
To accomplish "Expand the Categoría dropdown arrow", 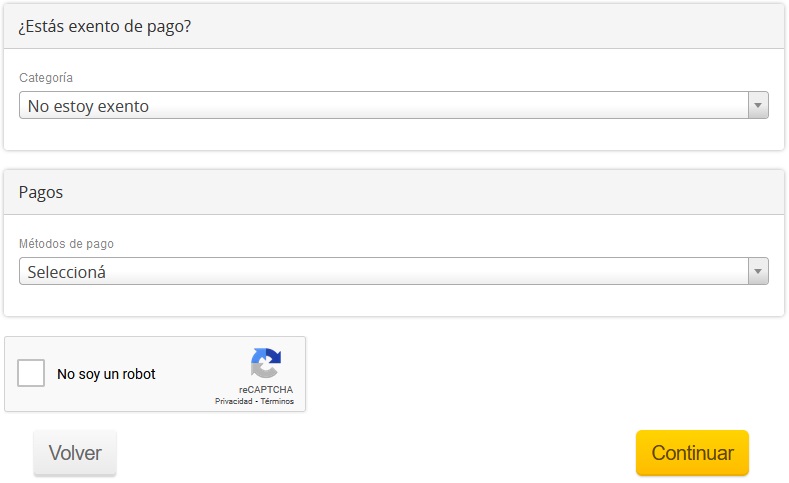I will point(758,105).
